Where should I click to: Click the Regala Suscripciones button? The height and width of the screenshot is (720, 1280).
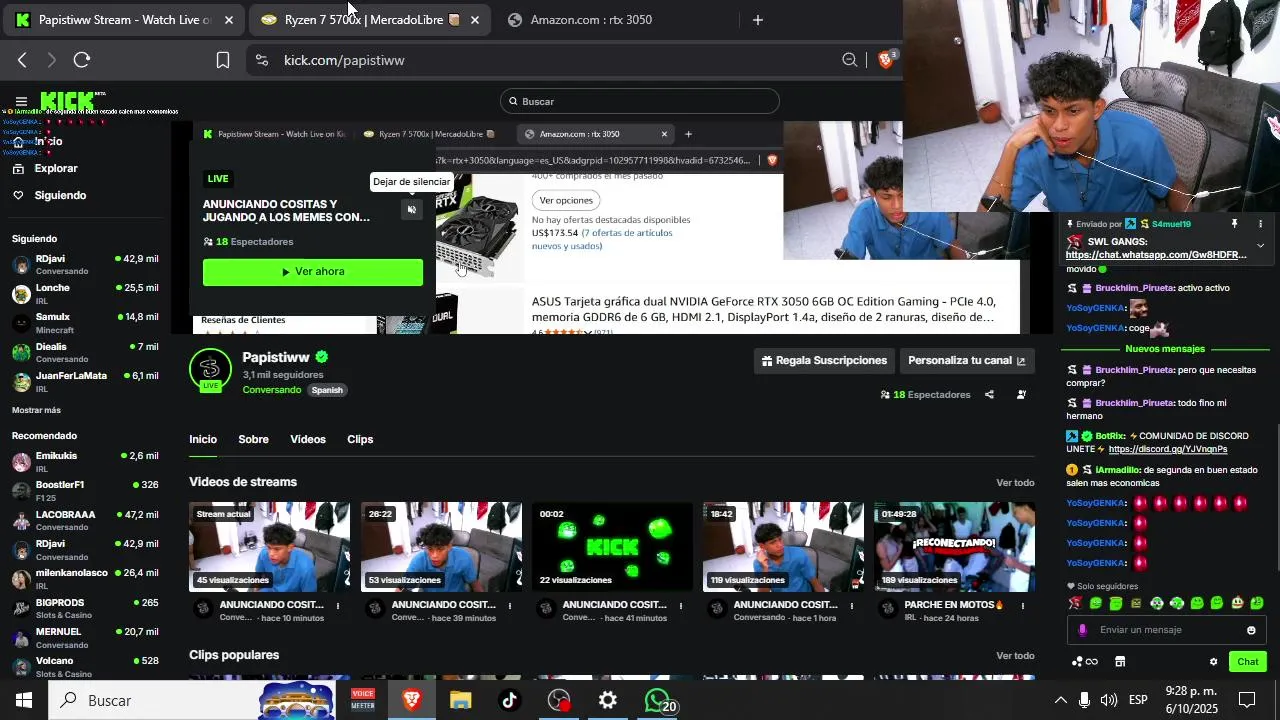click(825, 361)
